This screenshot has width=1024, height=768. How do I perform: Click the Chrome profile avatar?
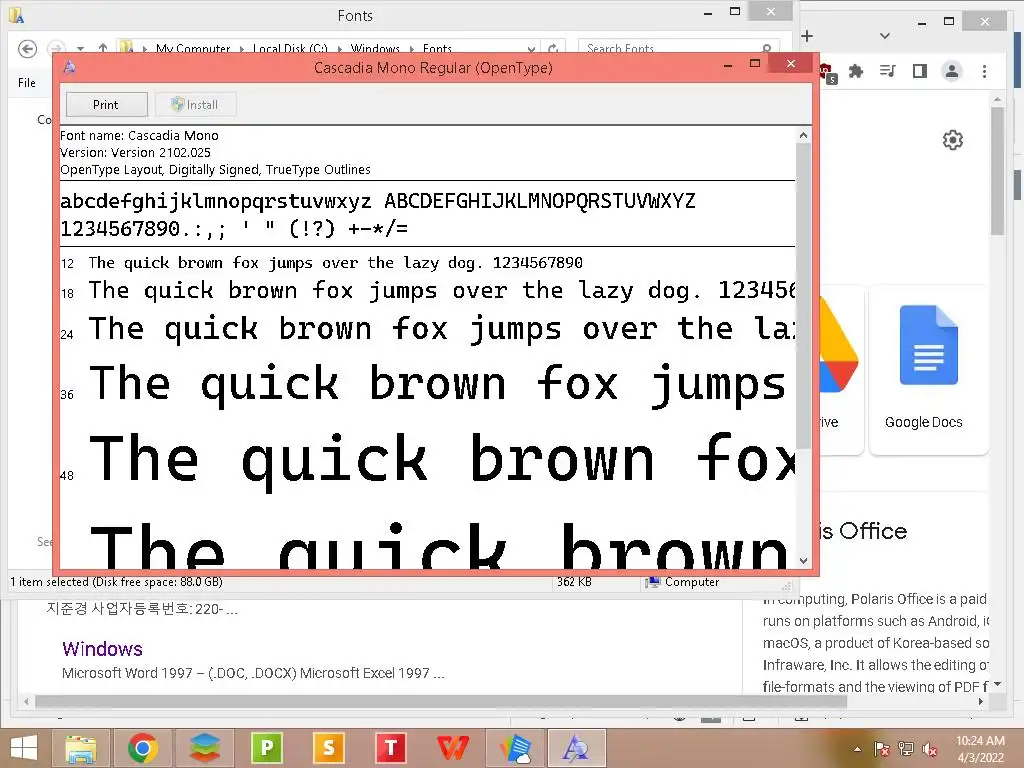pyautogui.click(x=952, y=71)
